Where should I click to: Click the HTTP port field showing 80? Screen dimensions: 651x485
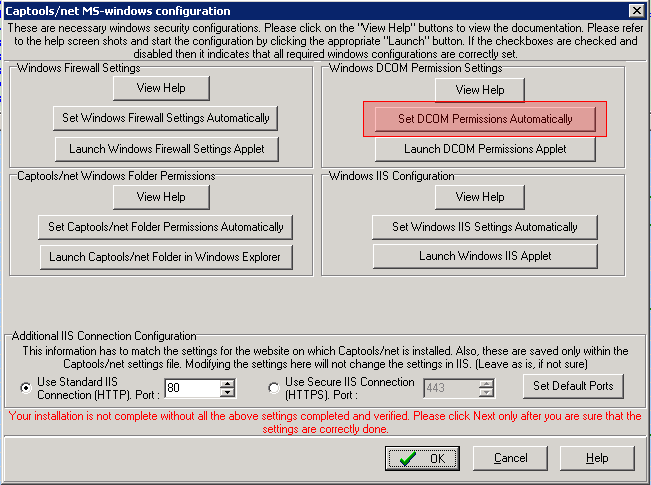point(192,388)
